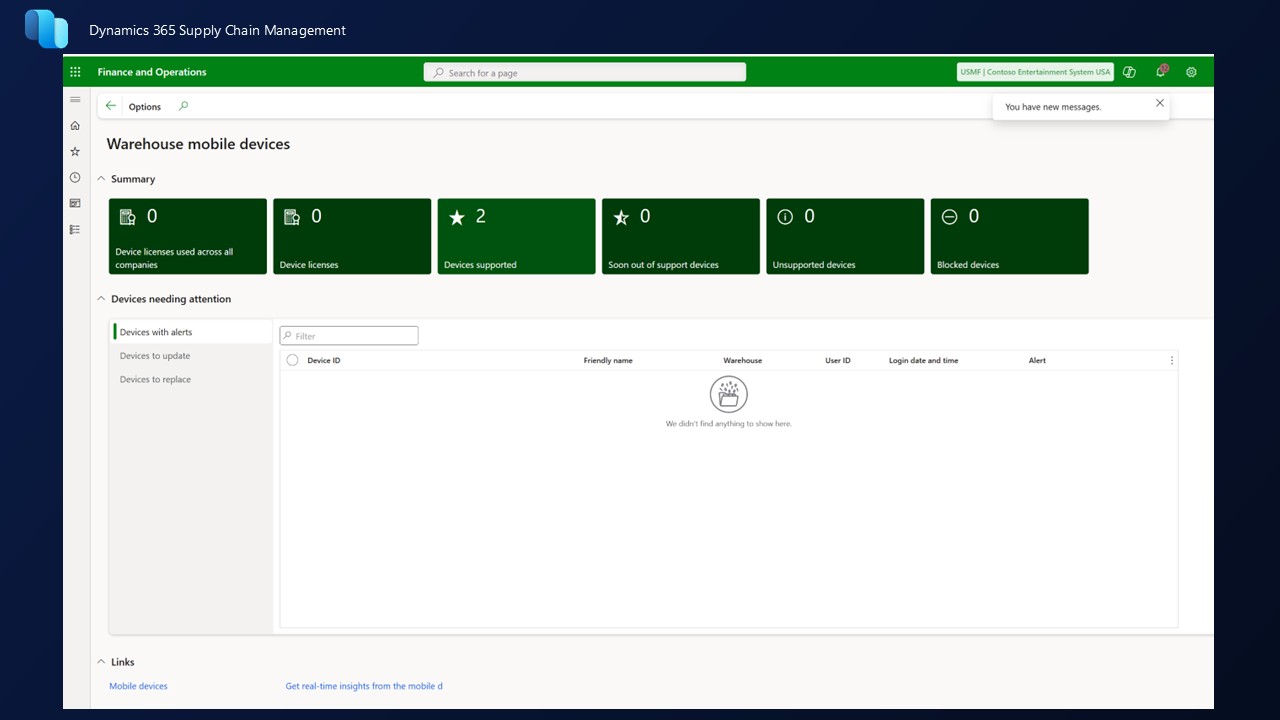Screen dimensions: 1280x720
Task: Collapse the Summary section
Action: click(x=101, y=179)
